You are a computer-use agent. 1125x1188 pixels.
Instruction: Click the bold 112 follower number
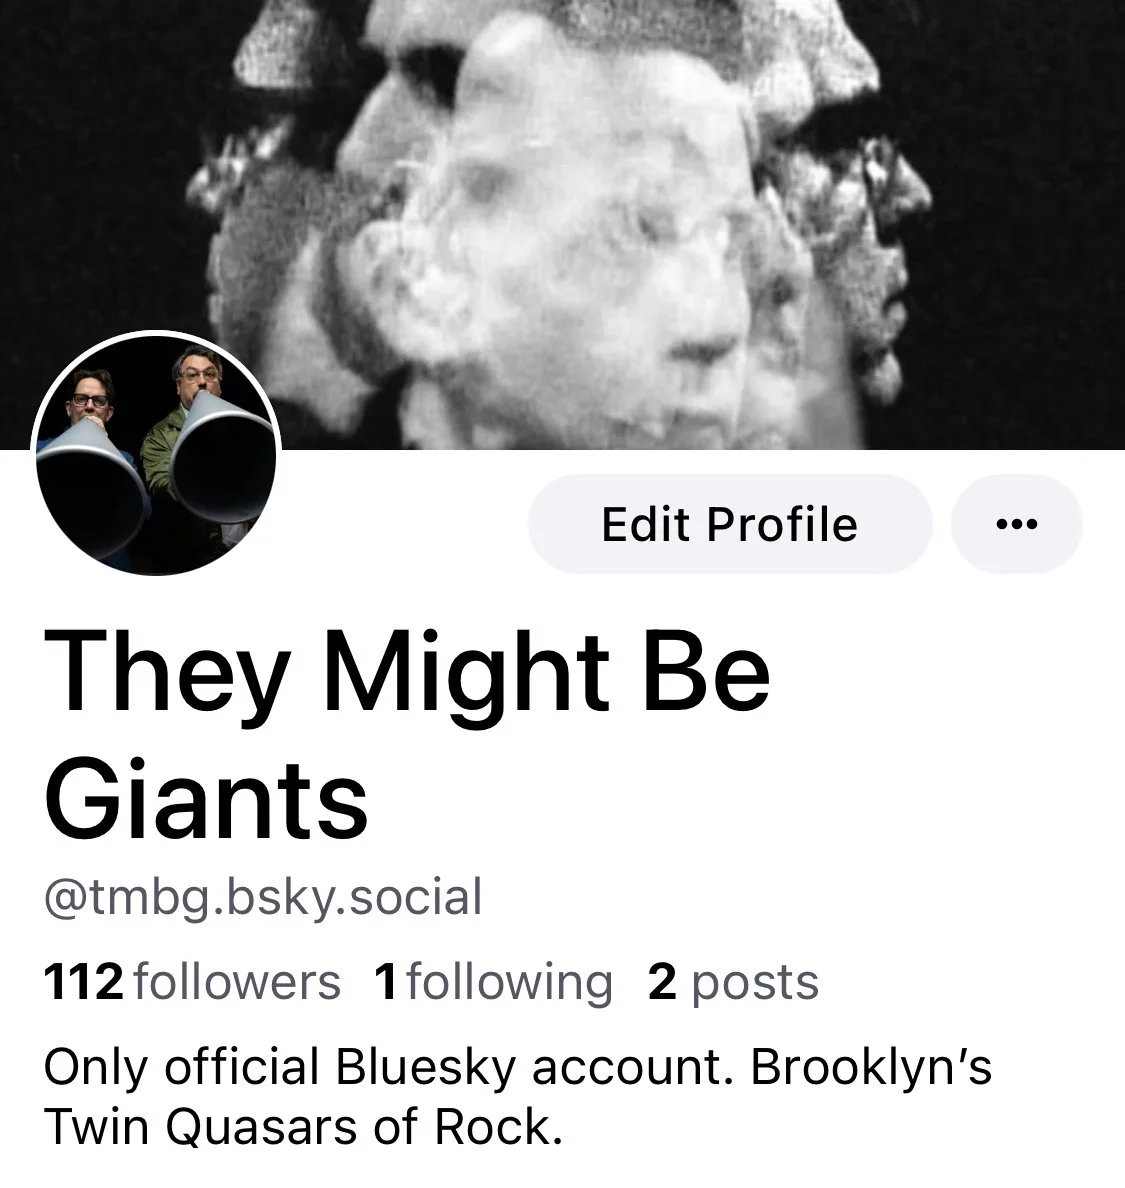(x=83, y=983)
